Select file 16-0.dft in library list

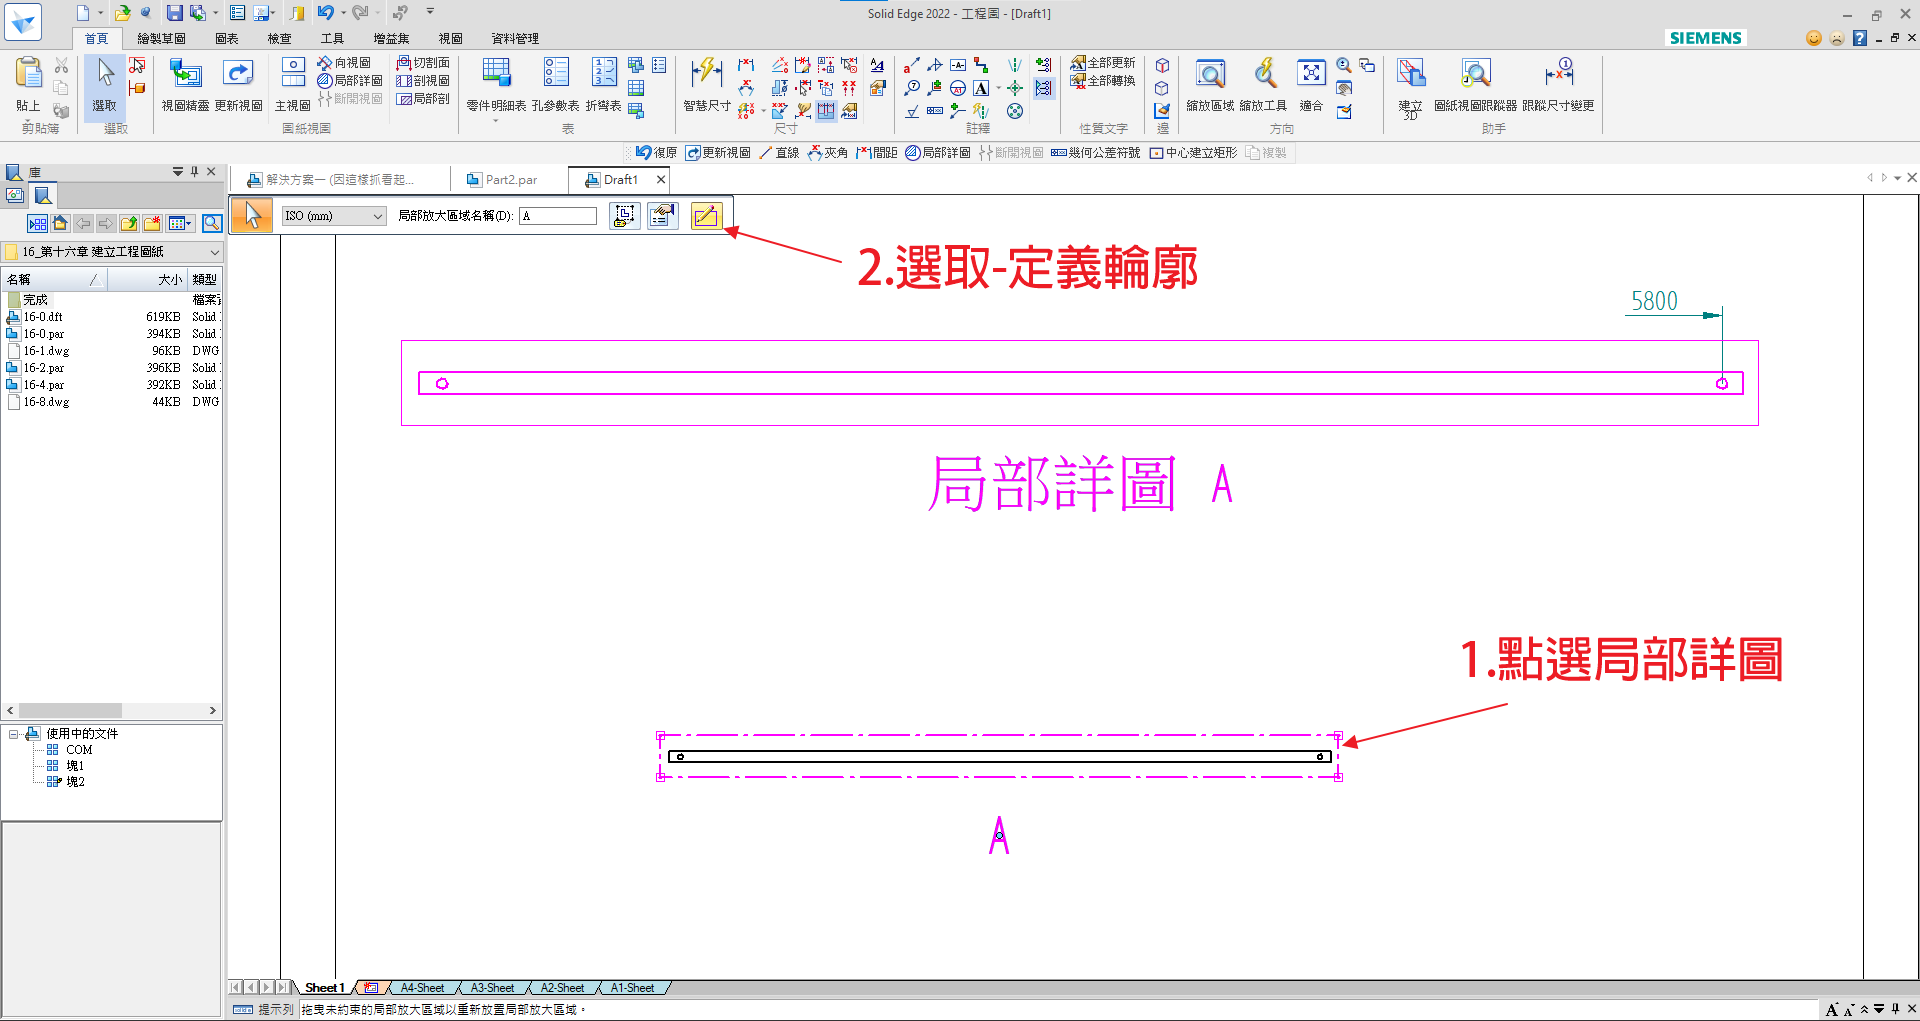click(x=43, y=317)
